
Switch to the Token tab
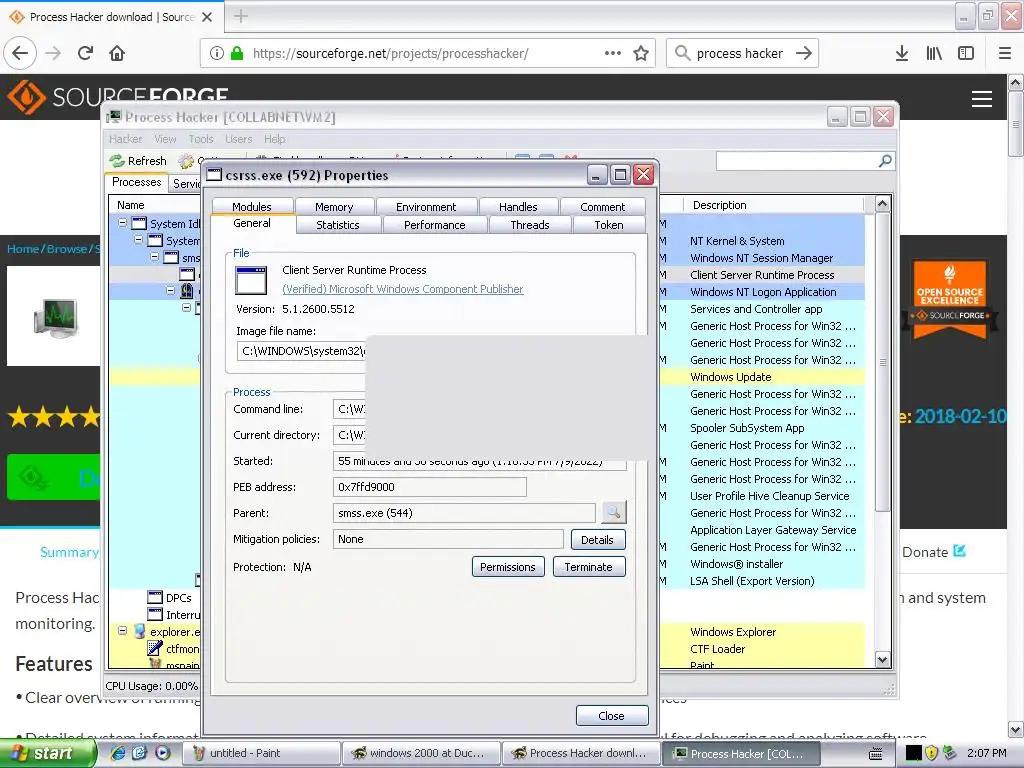pos(609,225)
